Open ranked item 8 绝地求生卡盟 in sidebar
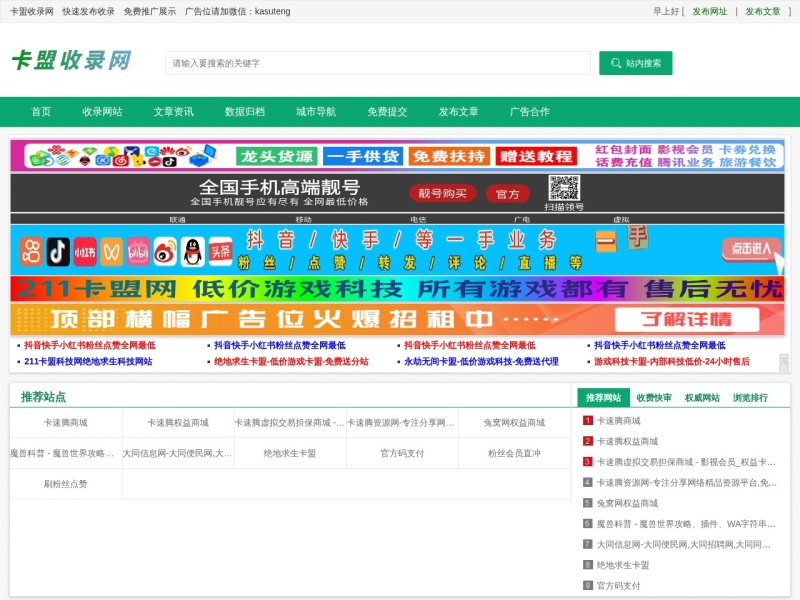Viewport: 800px width, 600px height. pyautogui.click(x=623, y=565)
